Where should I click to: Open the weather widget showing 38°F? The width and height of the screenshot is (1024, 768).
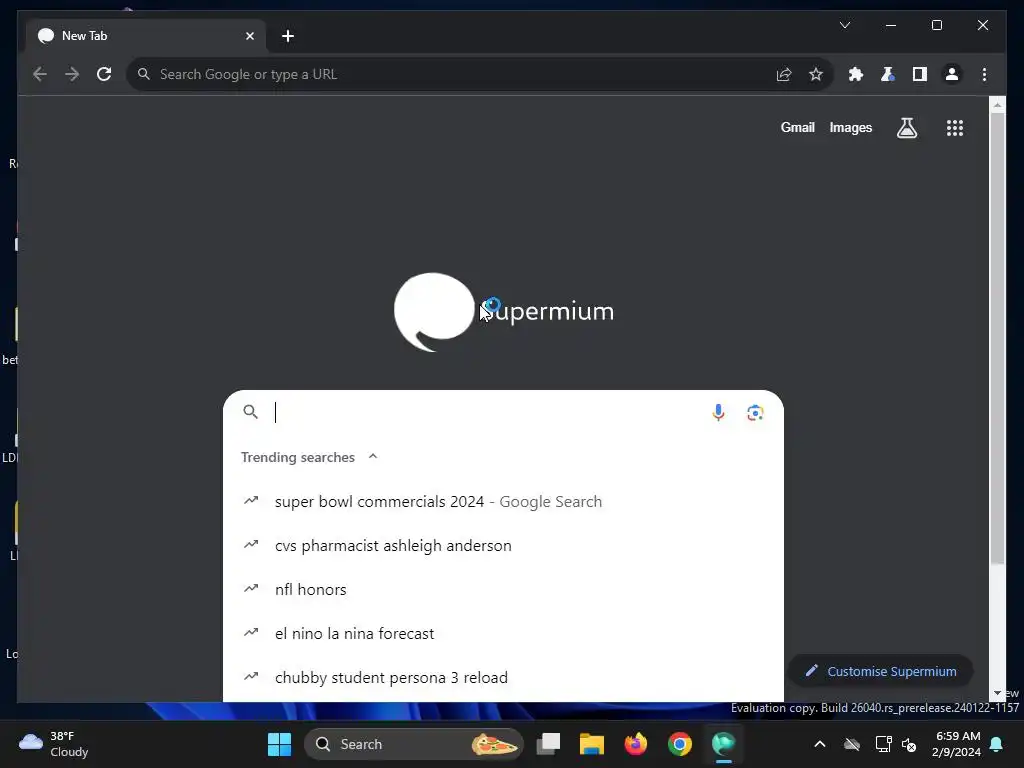tap(55, 744)
